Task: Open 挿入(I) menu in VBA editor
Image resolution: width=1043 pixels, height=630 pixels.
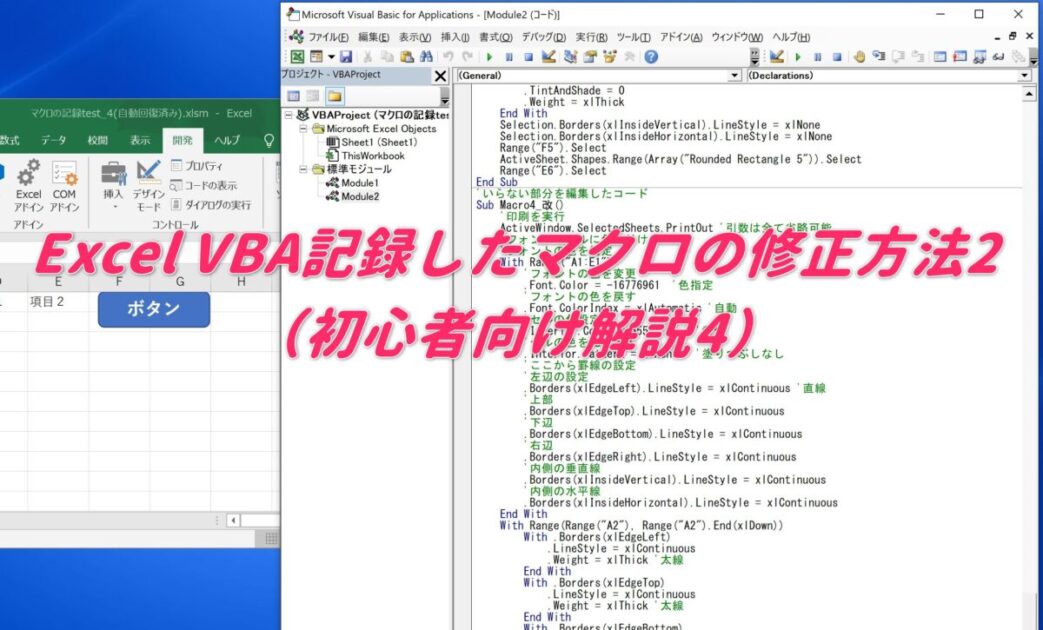Action: 455,37
